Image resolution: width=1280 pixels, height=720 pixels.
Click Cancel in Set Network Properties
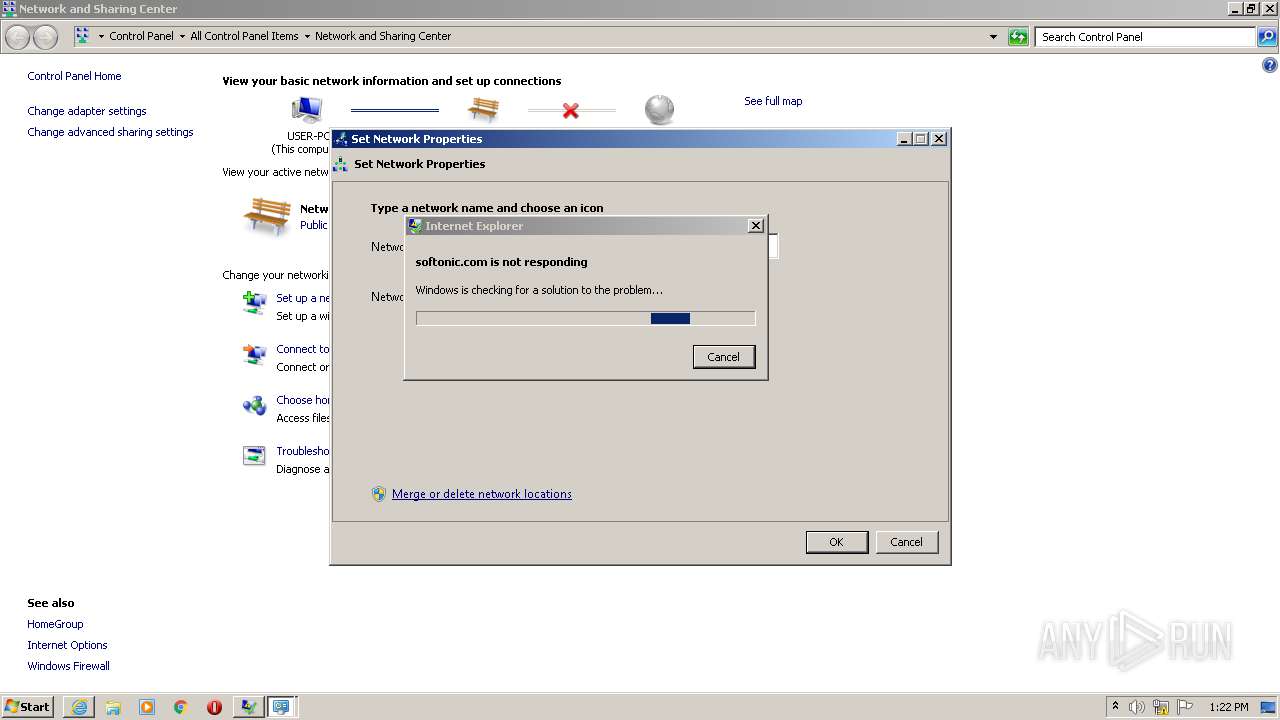point(906,542)
